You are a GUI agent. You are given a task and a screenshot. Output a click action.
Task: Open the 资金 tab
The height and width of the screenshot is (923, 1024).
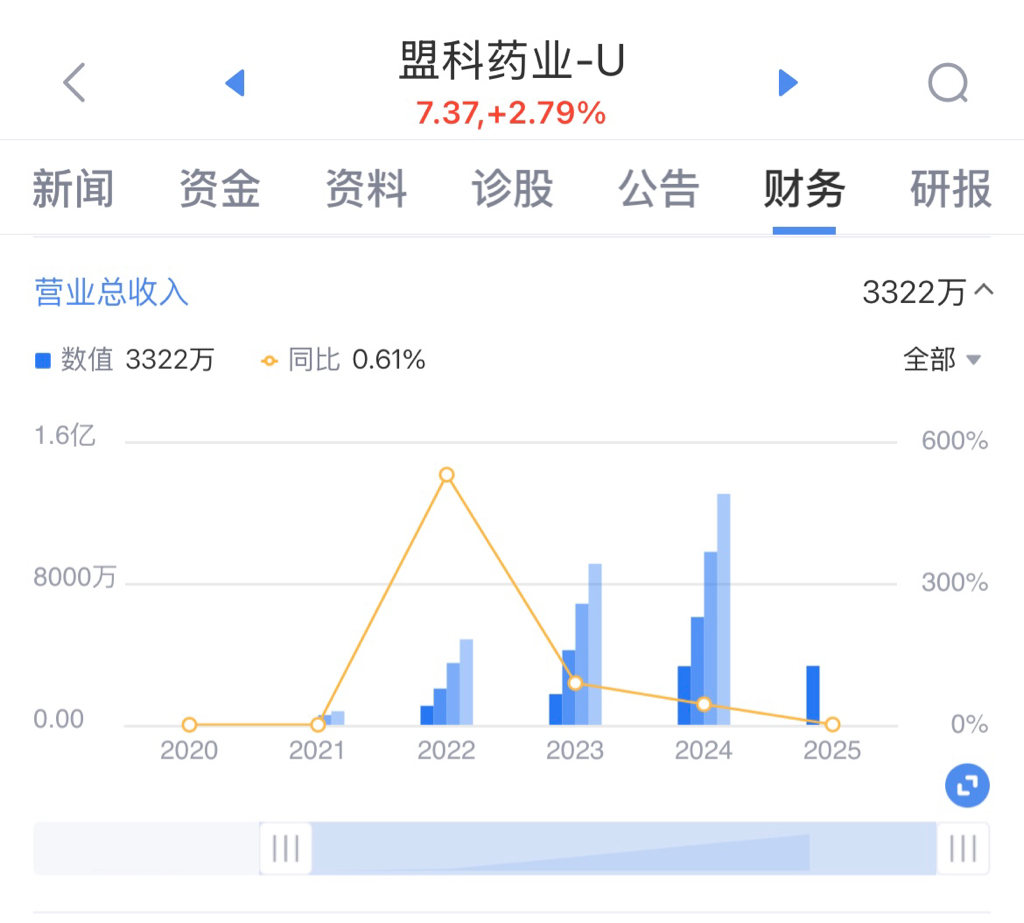coord(219,188)
